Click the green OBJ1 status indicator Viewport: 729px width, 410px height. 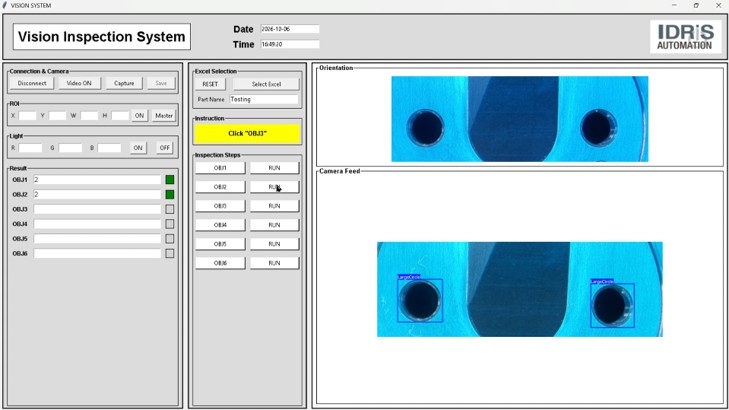[x=170, y=179]
